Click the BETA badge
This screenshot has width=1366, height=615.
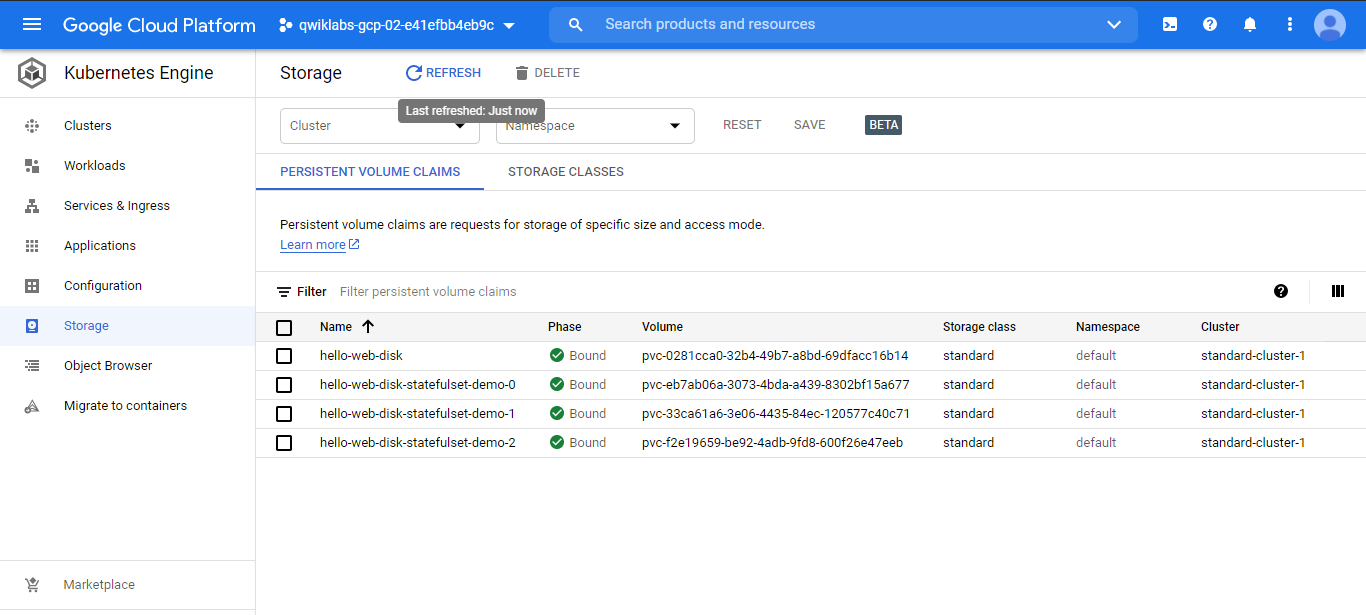tap(884, 125)
